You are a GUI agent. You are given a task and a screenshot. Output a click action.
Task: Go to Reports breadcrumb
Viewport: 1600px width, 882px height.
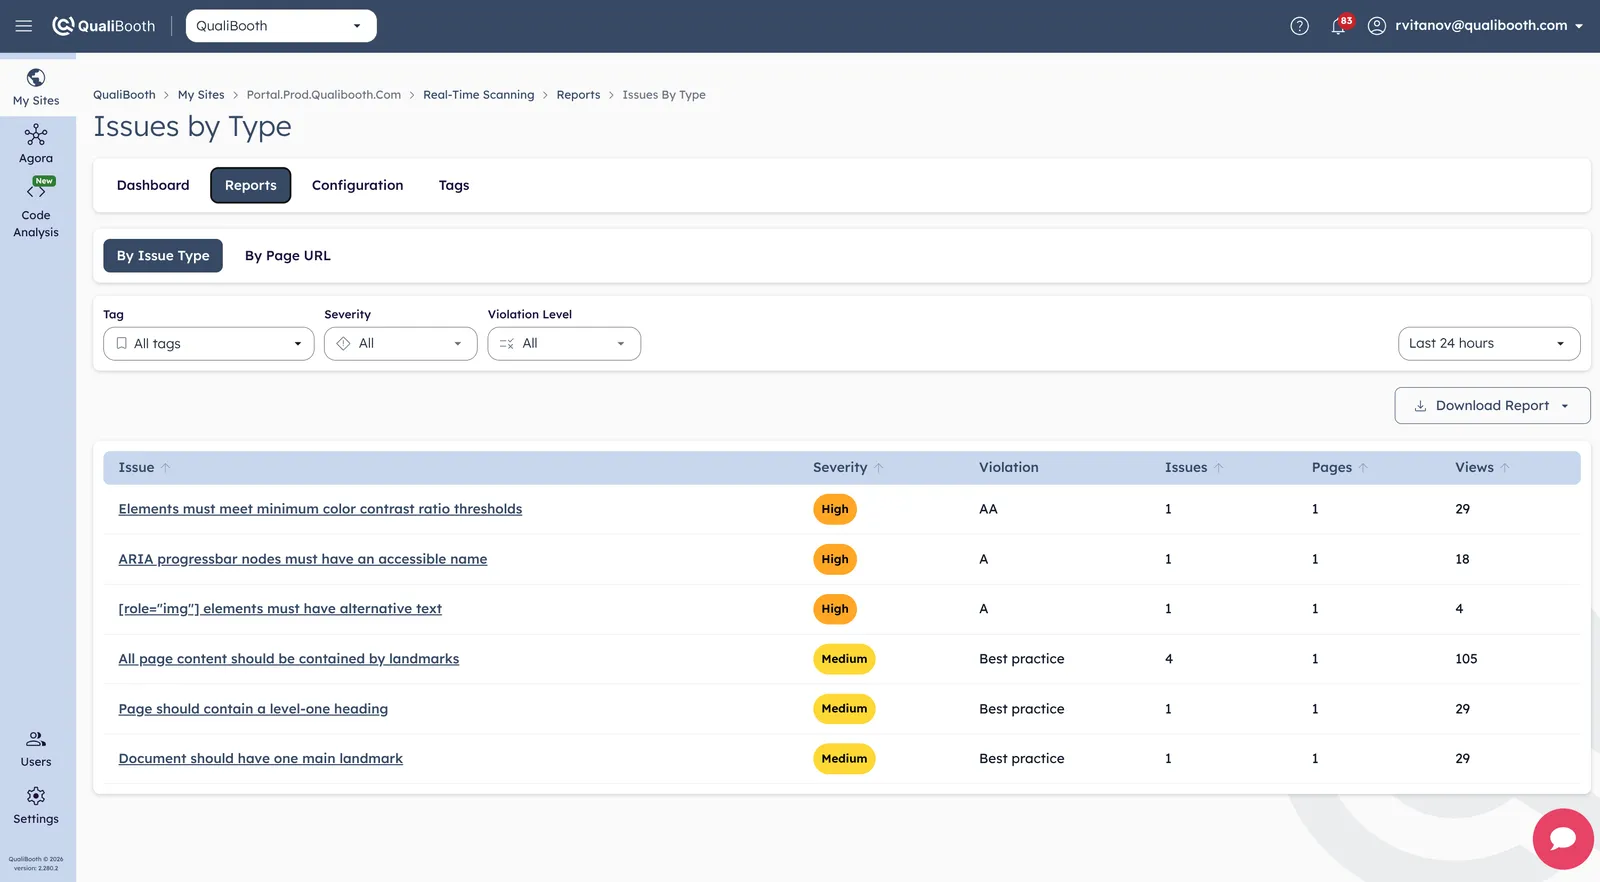click(x=579, y=95)
